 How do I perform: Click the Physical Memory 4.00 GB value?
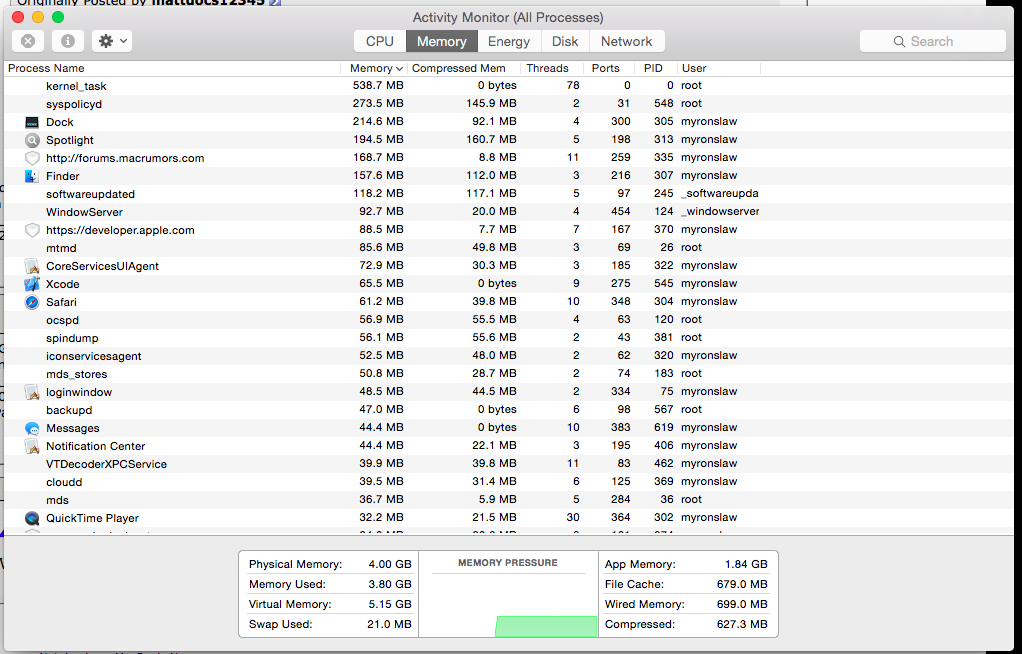[x=390, y=565]
